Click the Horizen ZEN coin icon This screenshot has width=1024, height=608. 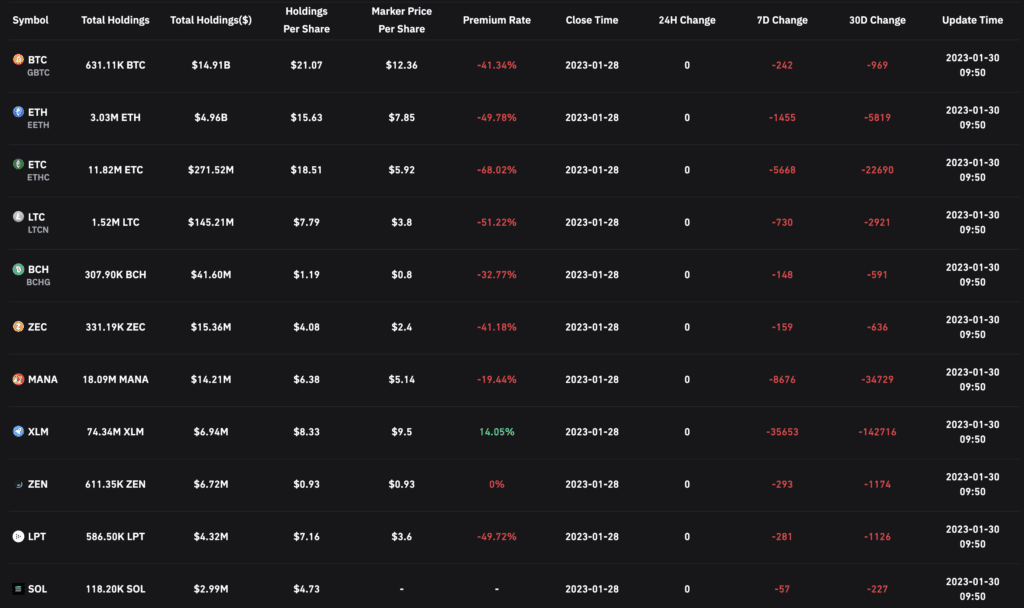tap(18, 484)
